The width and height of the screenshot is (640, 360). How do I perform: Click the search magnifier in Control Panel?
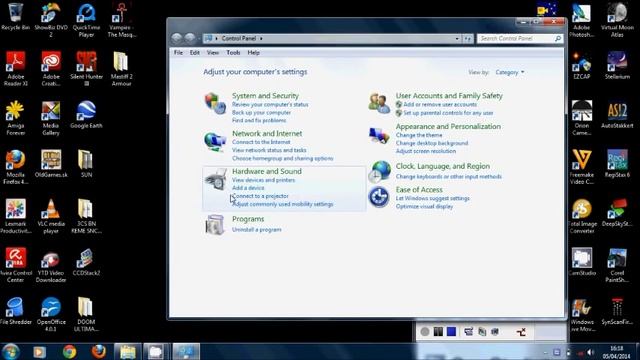[558, 38]
